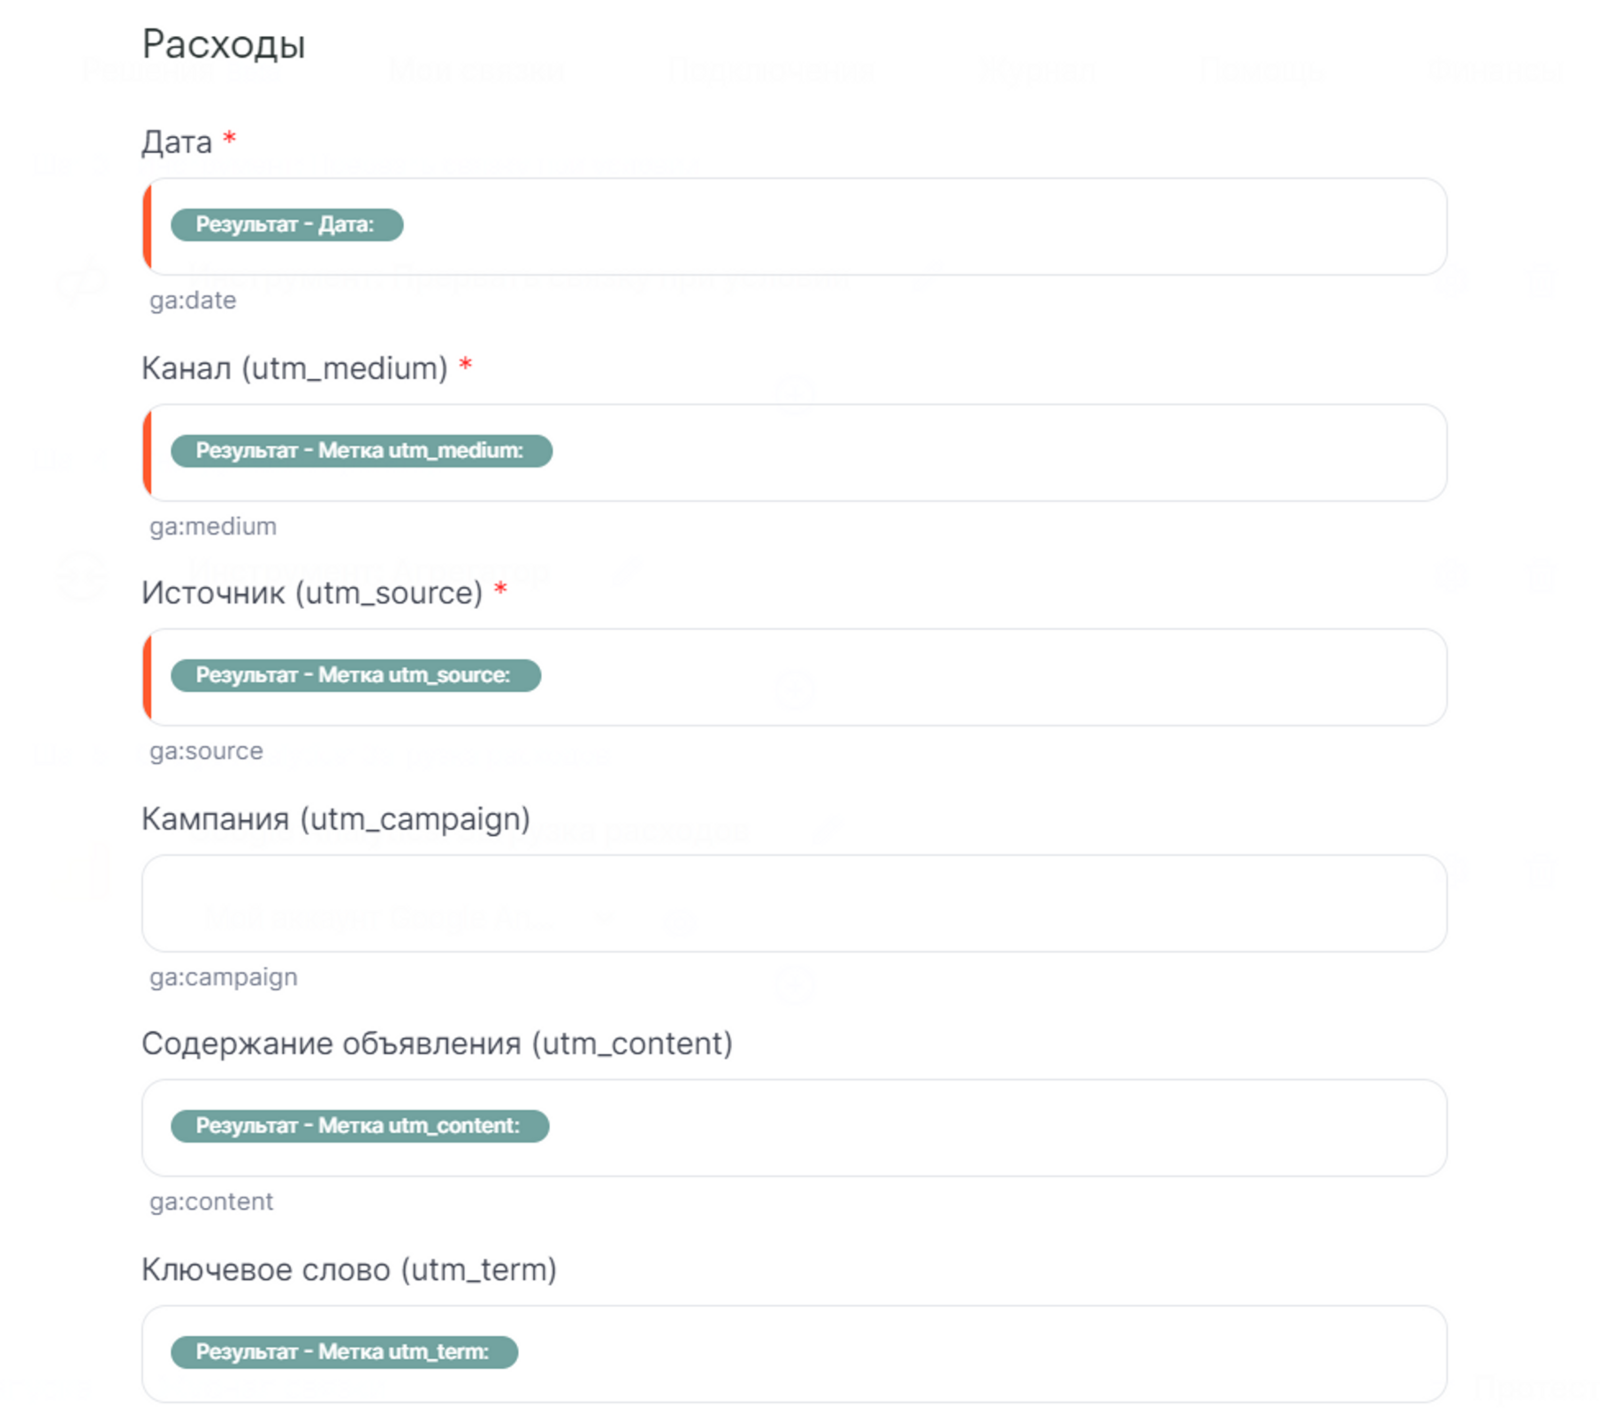Select the "Результат – Метка utm_content:" tag

(x=359, y=1126)
